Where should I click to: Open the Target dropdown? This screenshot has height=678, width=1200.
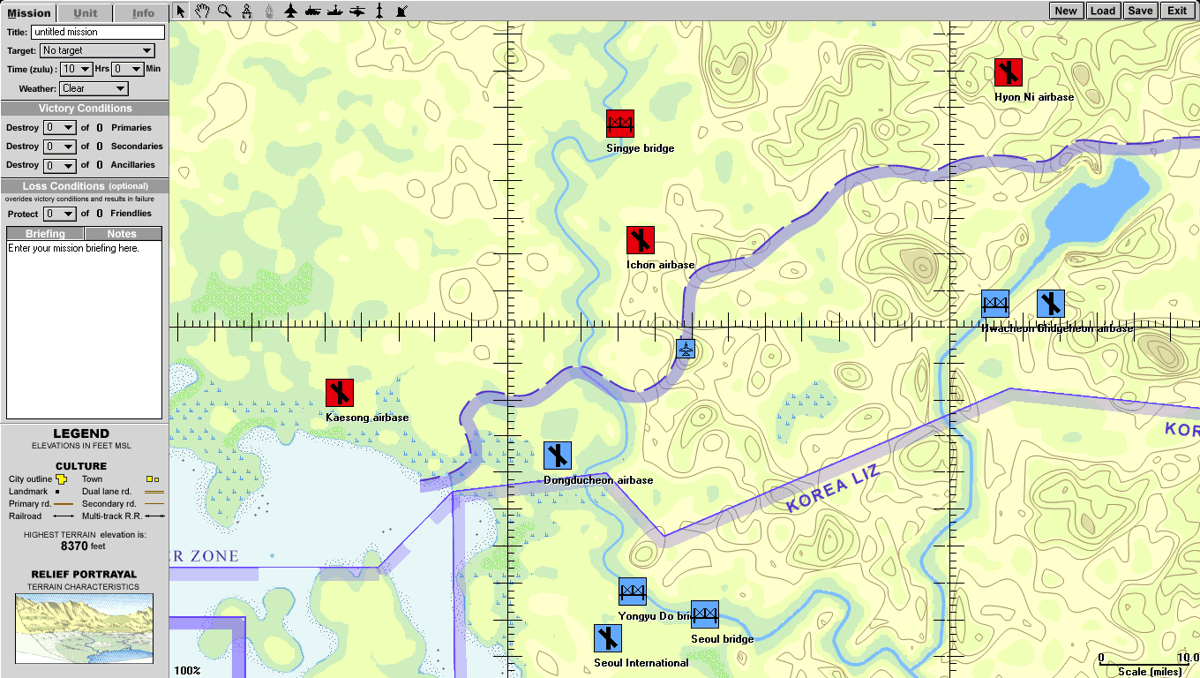click(x=97, y=50)
